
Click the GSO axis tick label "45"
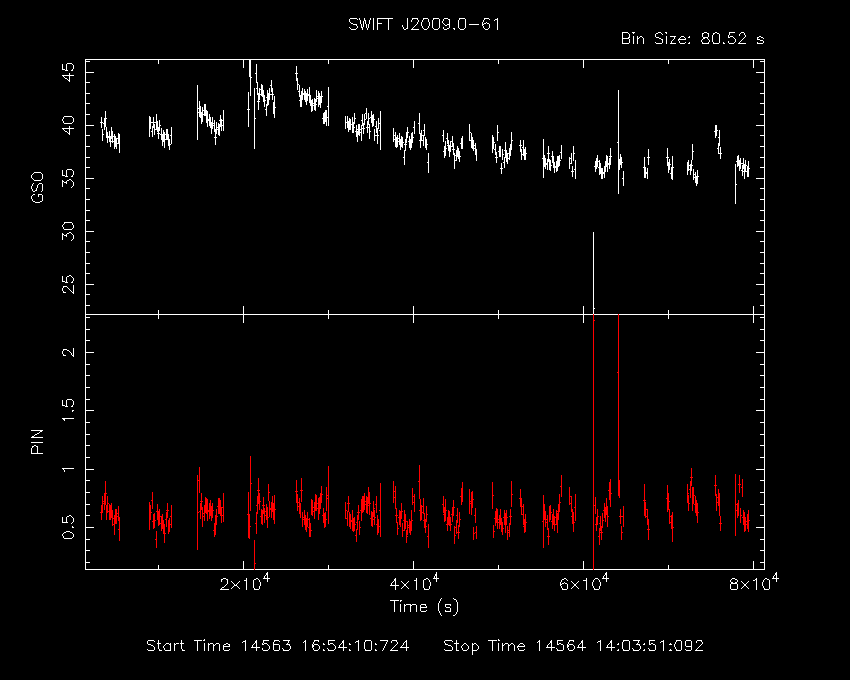click(69, 73)
